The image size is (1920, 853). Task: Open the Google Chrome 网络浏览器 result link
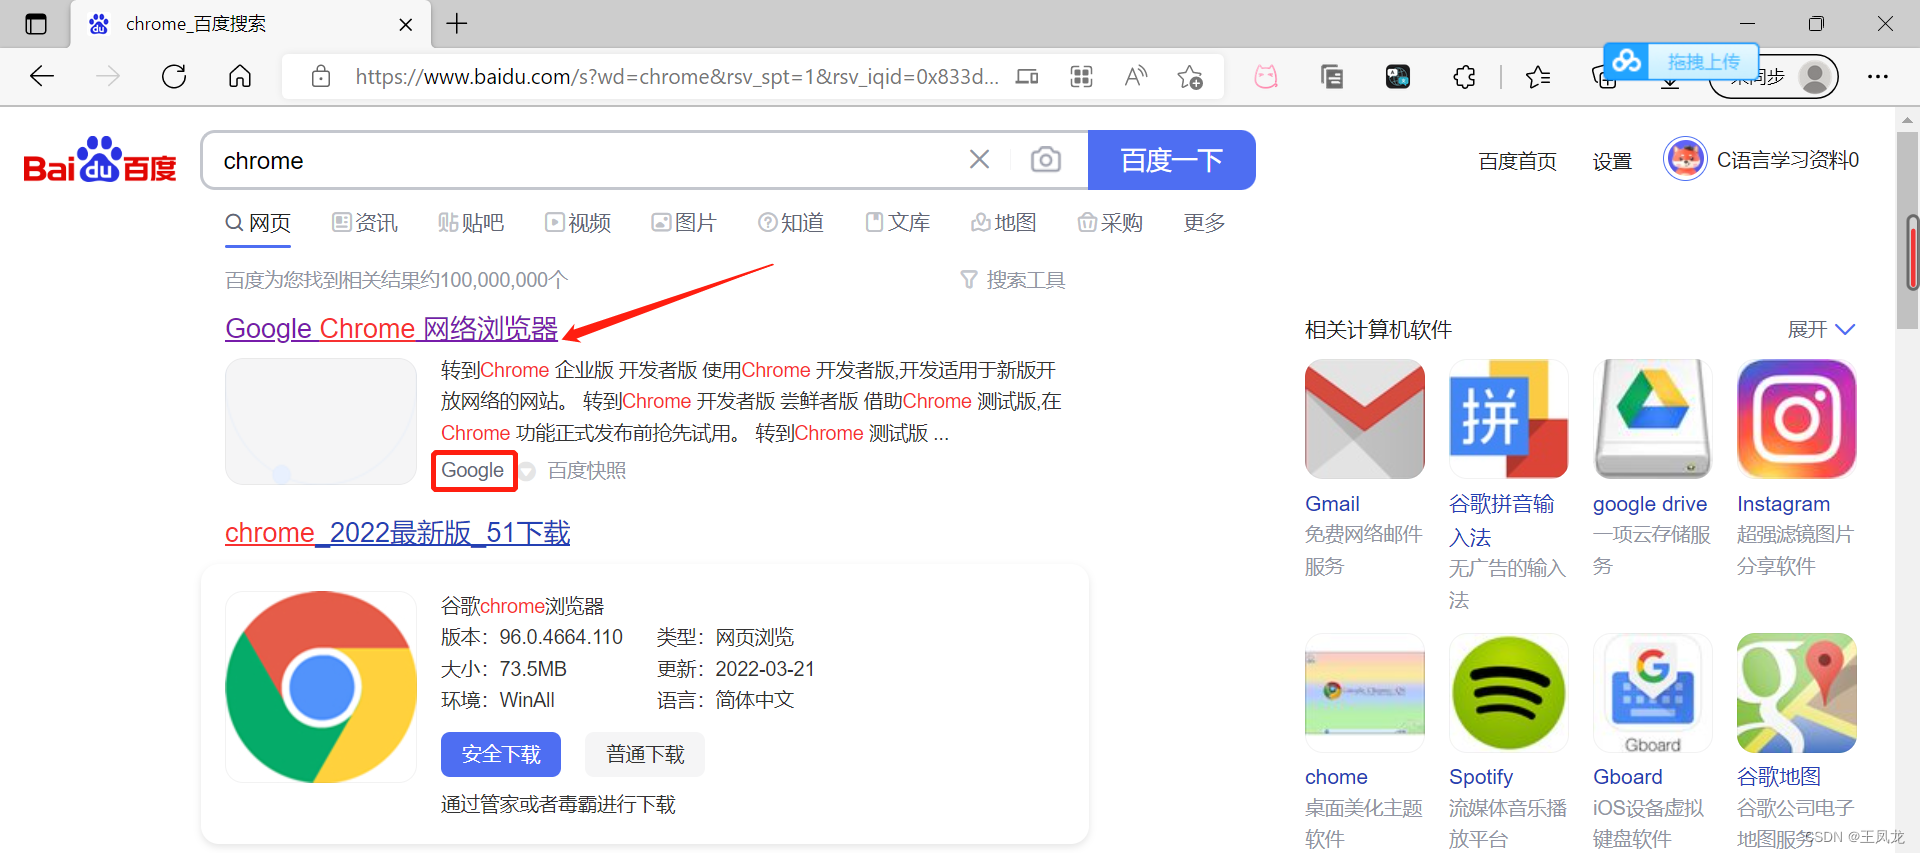tap(391, 329)
